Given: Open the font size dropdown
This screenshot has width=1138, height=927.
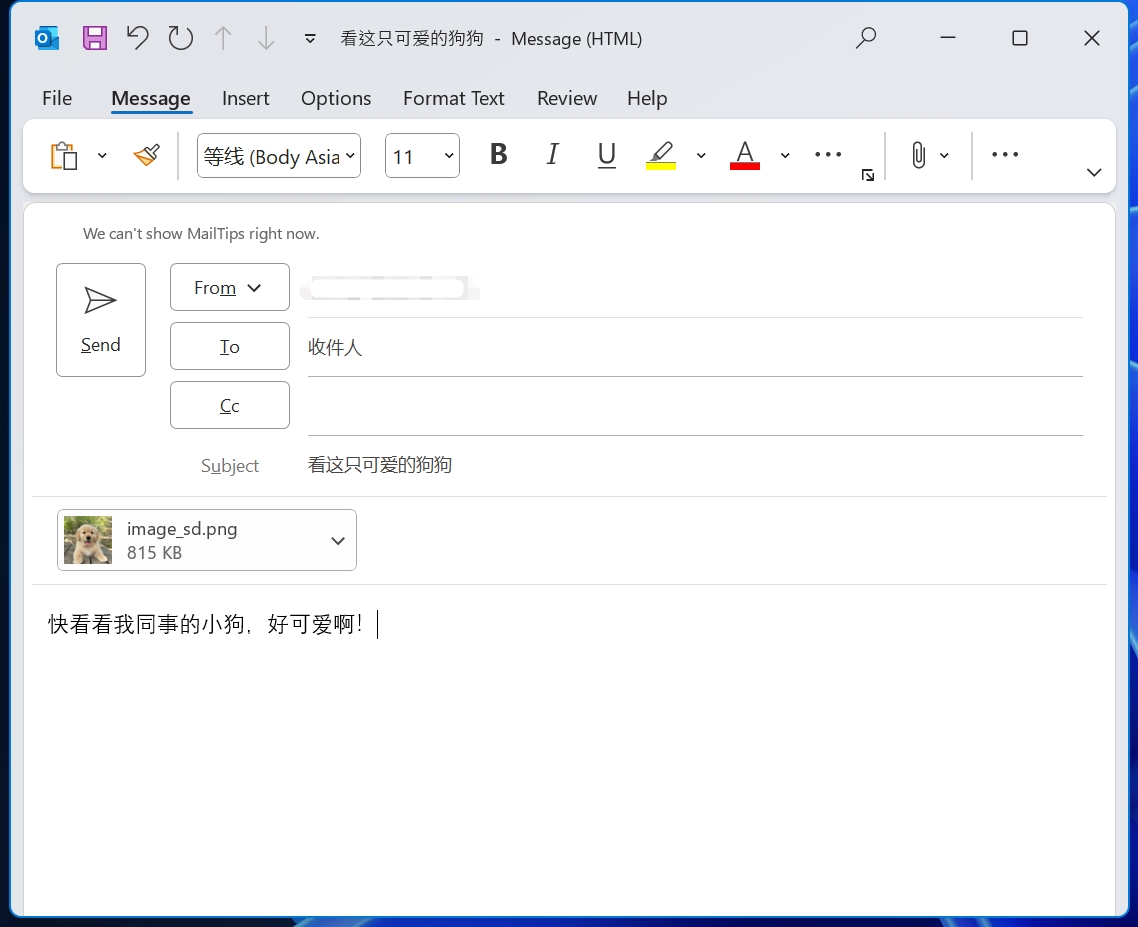Looking at the screenshot, I should coord(449,156).
